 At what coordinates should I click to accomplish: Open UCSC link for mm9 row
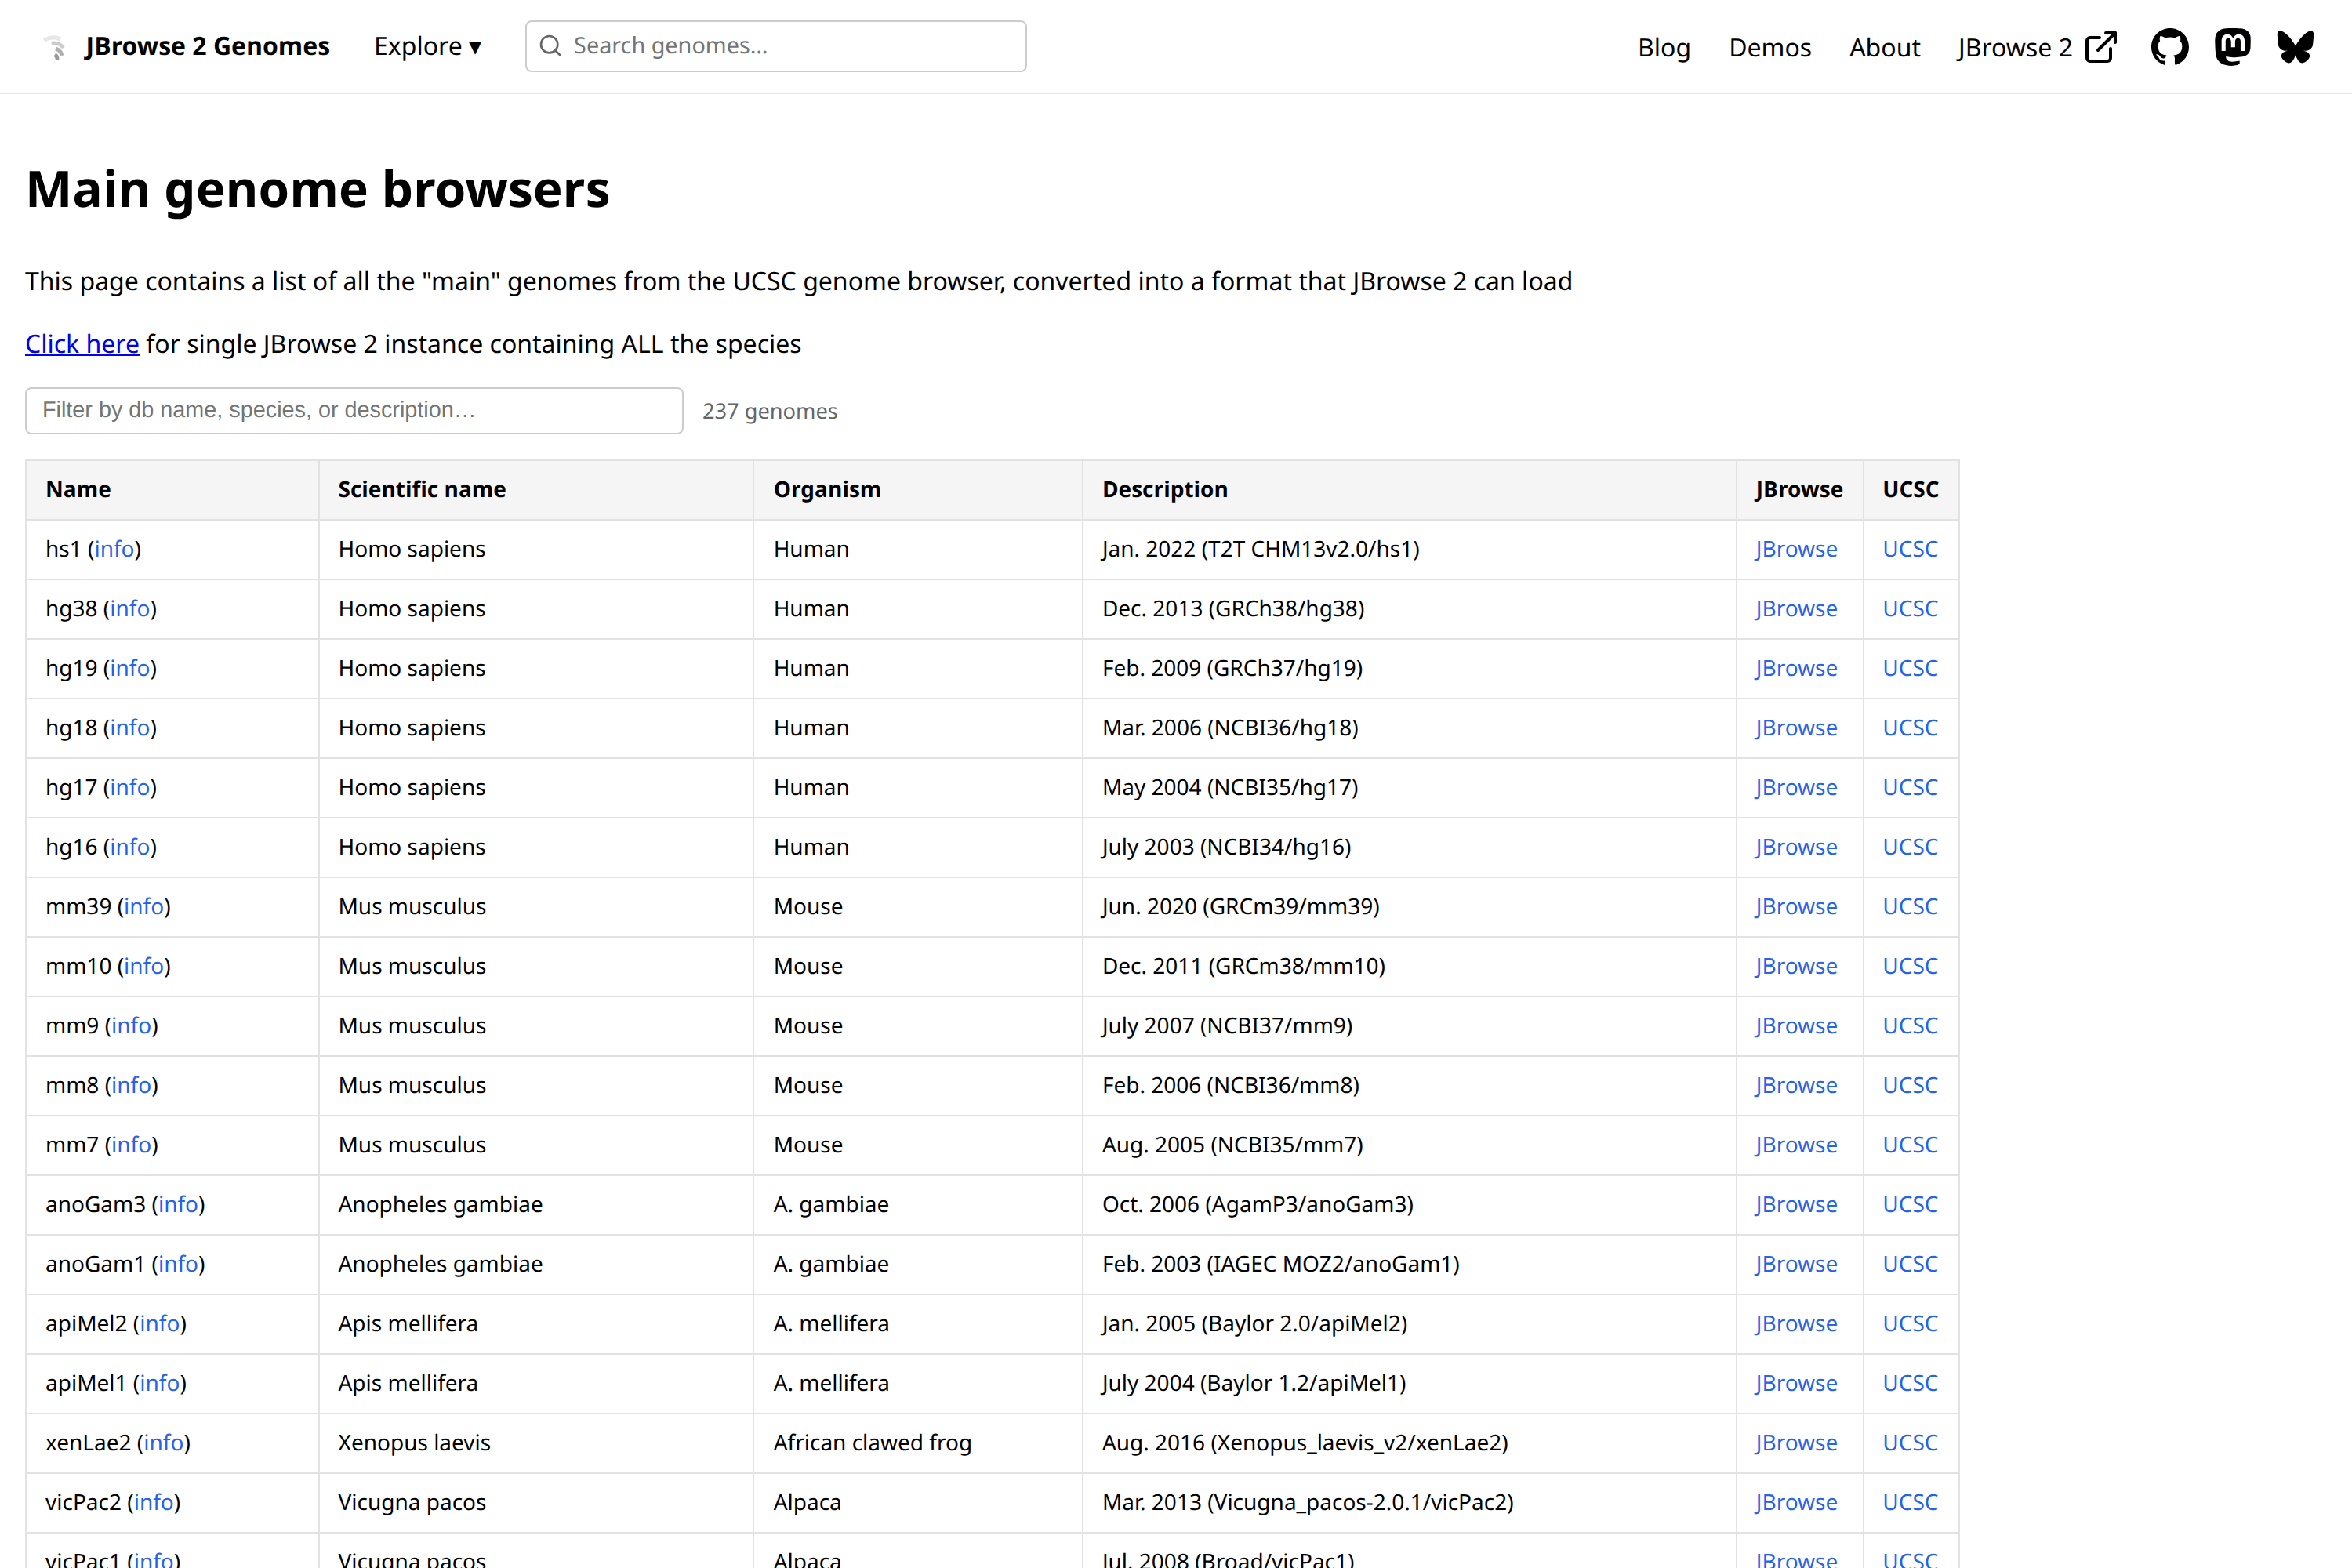(x=1910, y=1026)
